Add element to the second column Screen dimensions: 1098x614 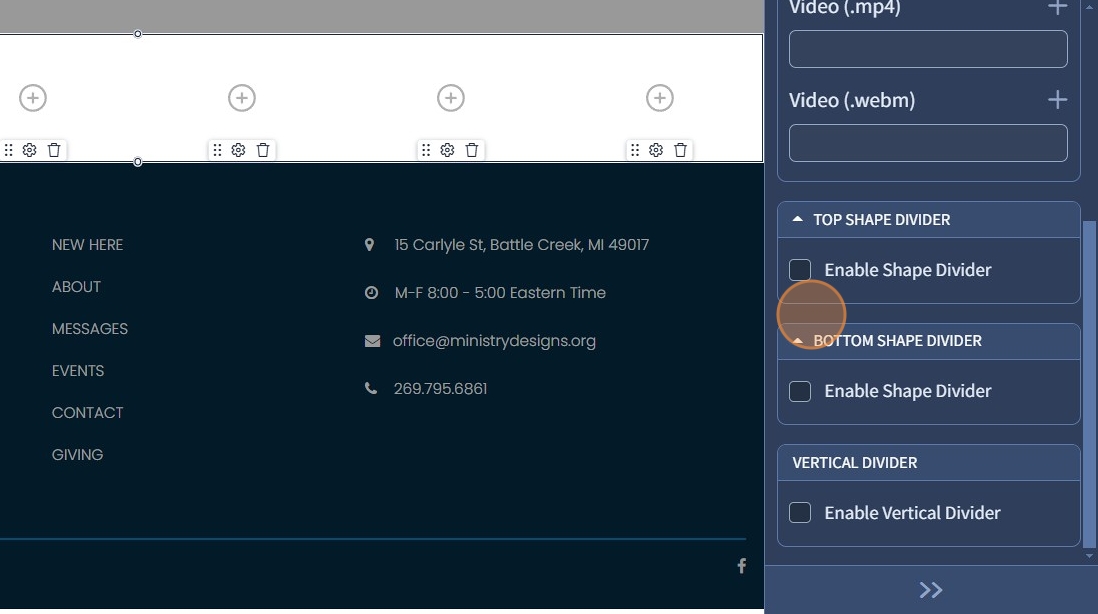coord(242,98)
